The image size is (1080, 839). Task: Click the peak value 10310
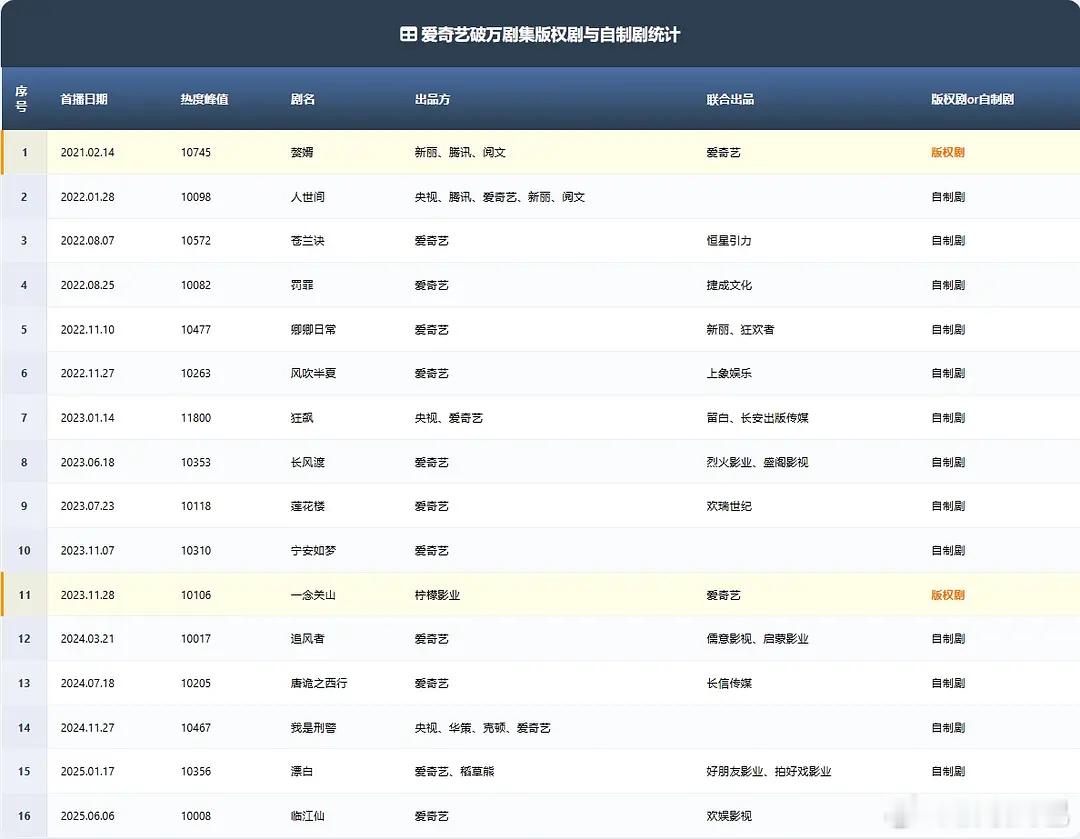pyautogui.click(x=196, y=550)
